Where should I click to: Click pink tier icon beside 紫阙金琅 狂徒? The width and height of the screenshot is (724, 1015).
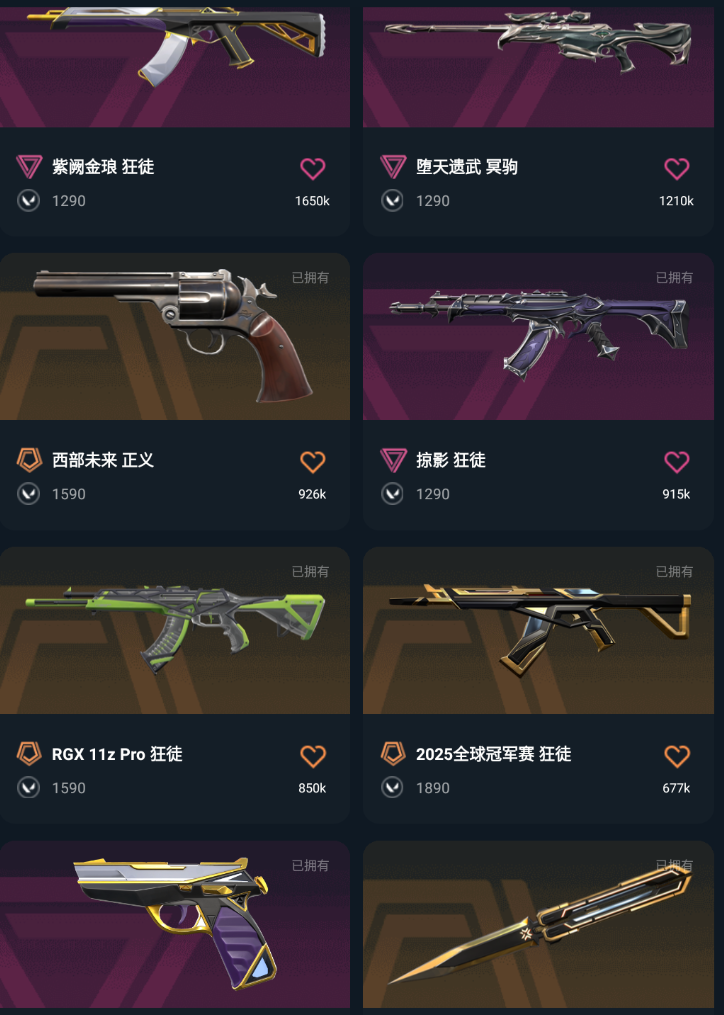click(x=29, y=166)
